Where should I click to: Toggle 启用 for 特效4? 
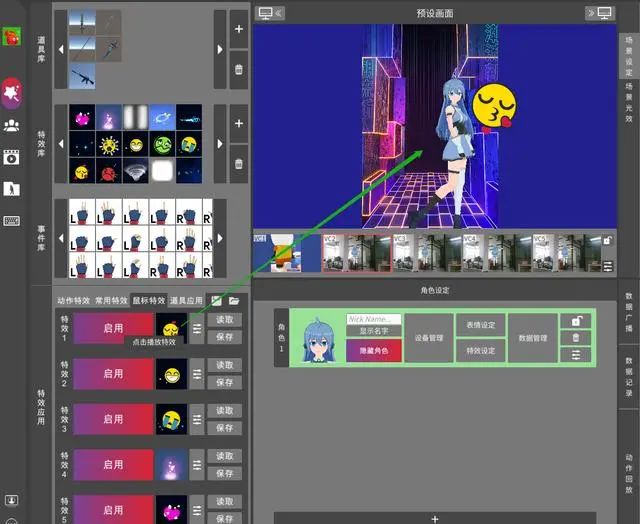(113, 464)
